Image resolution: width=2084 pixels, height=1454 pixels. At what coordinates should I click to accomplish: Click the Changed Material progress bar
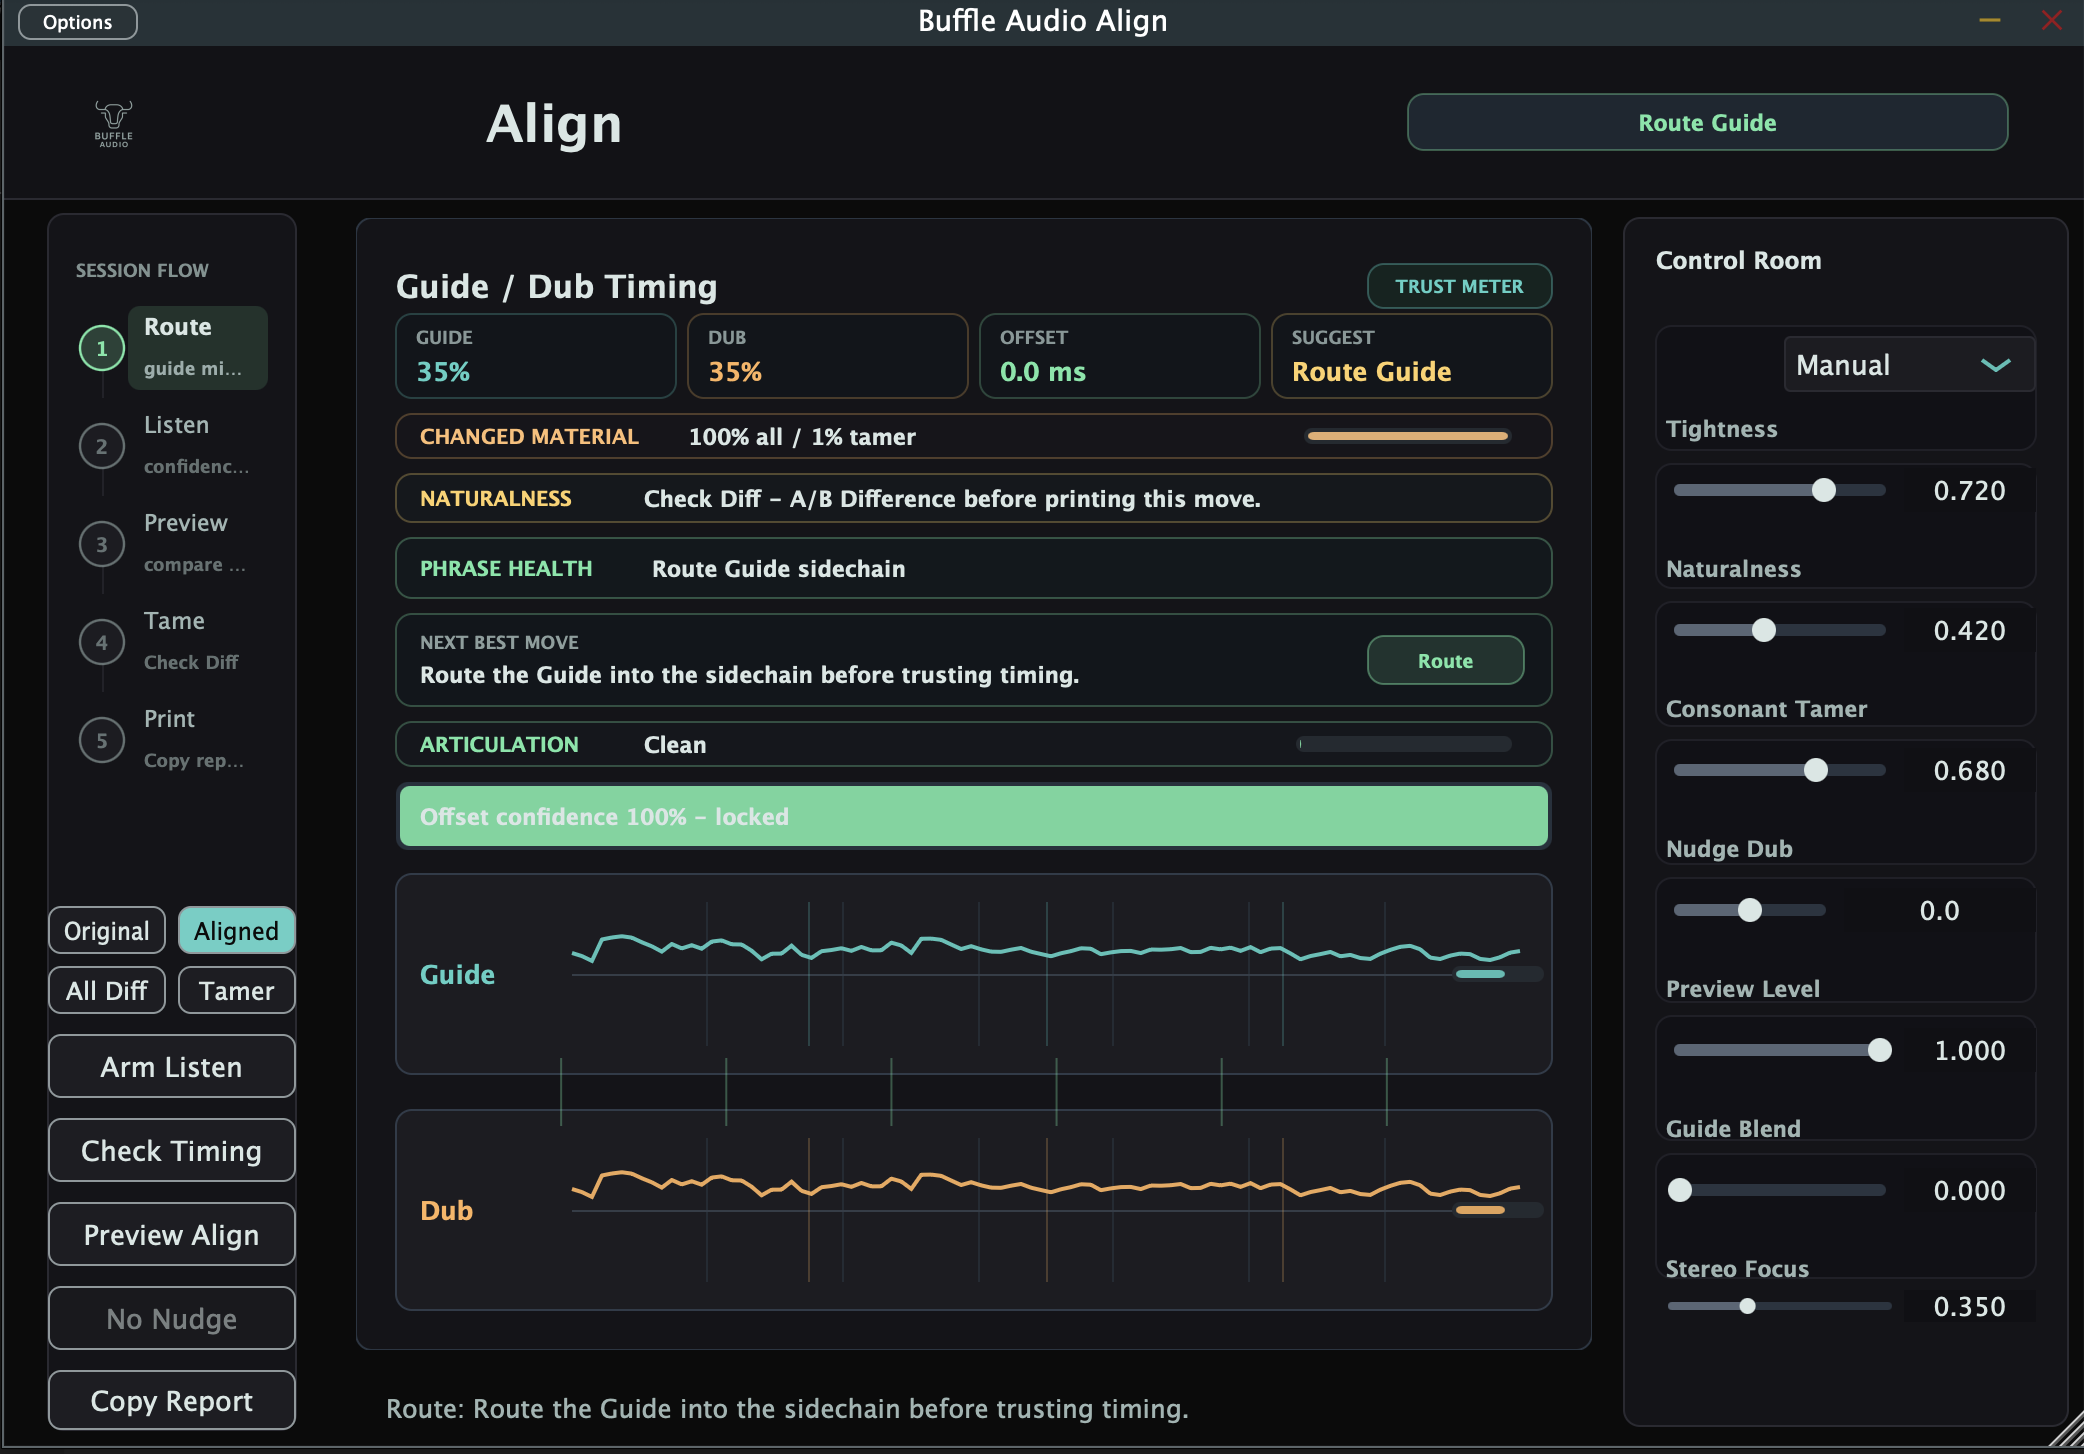coord(1408,436)
